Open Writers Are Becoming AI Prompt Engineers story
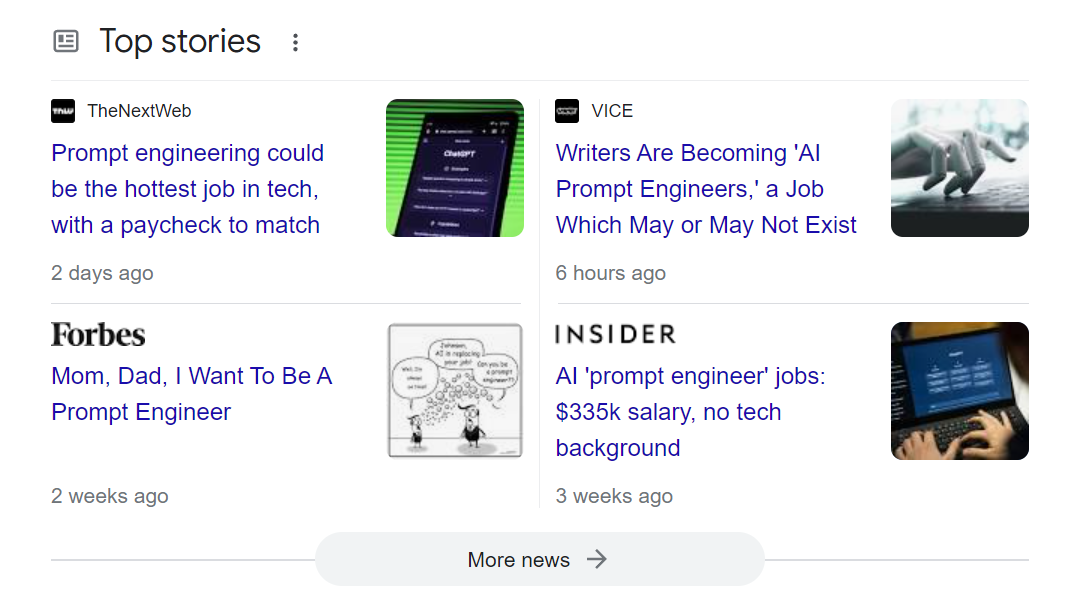The height and width of the screenshot is (607, 1085). 705,189
